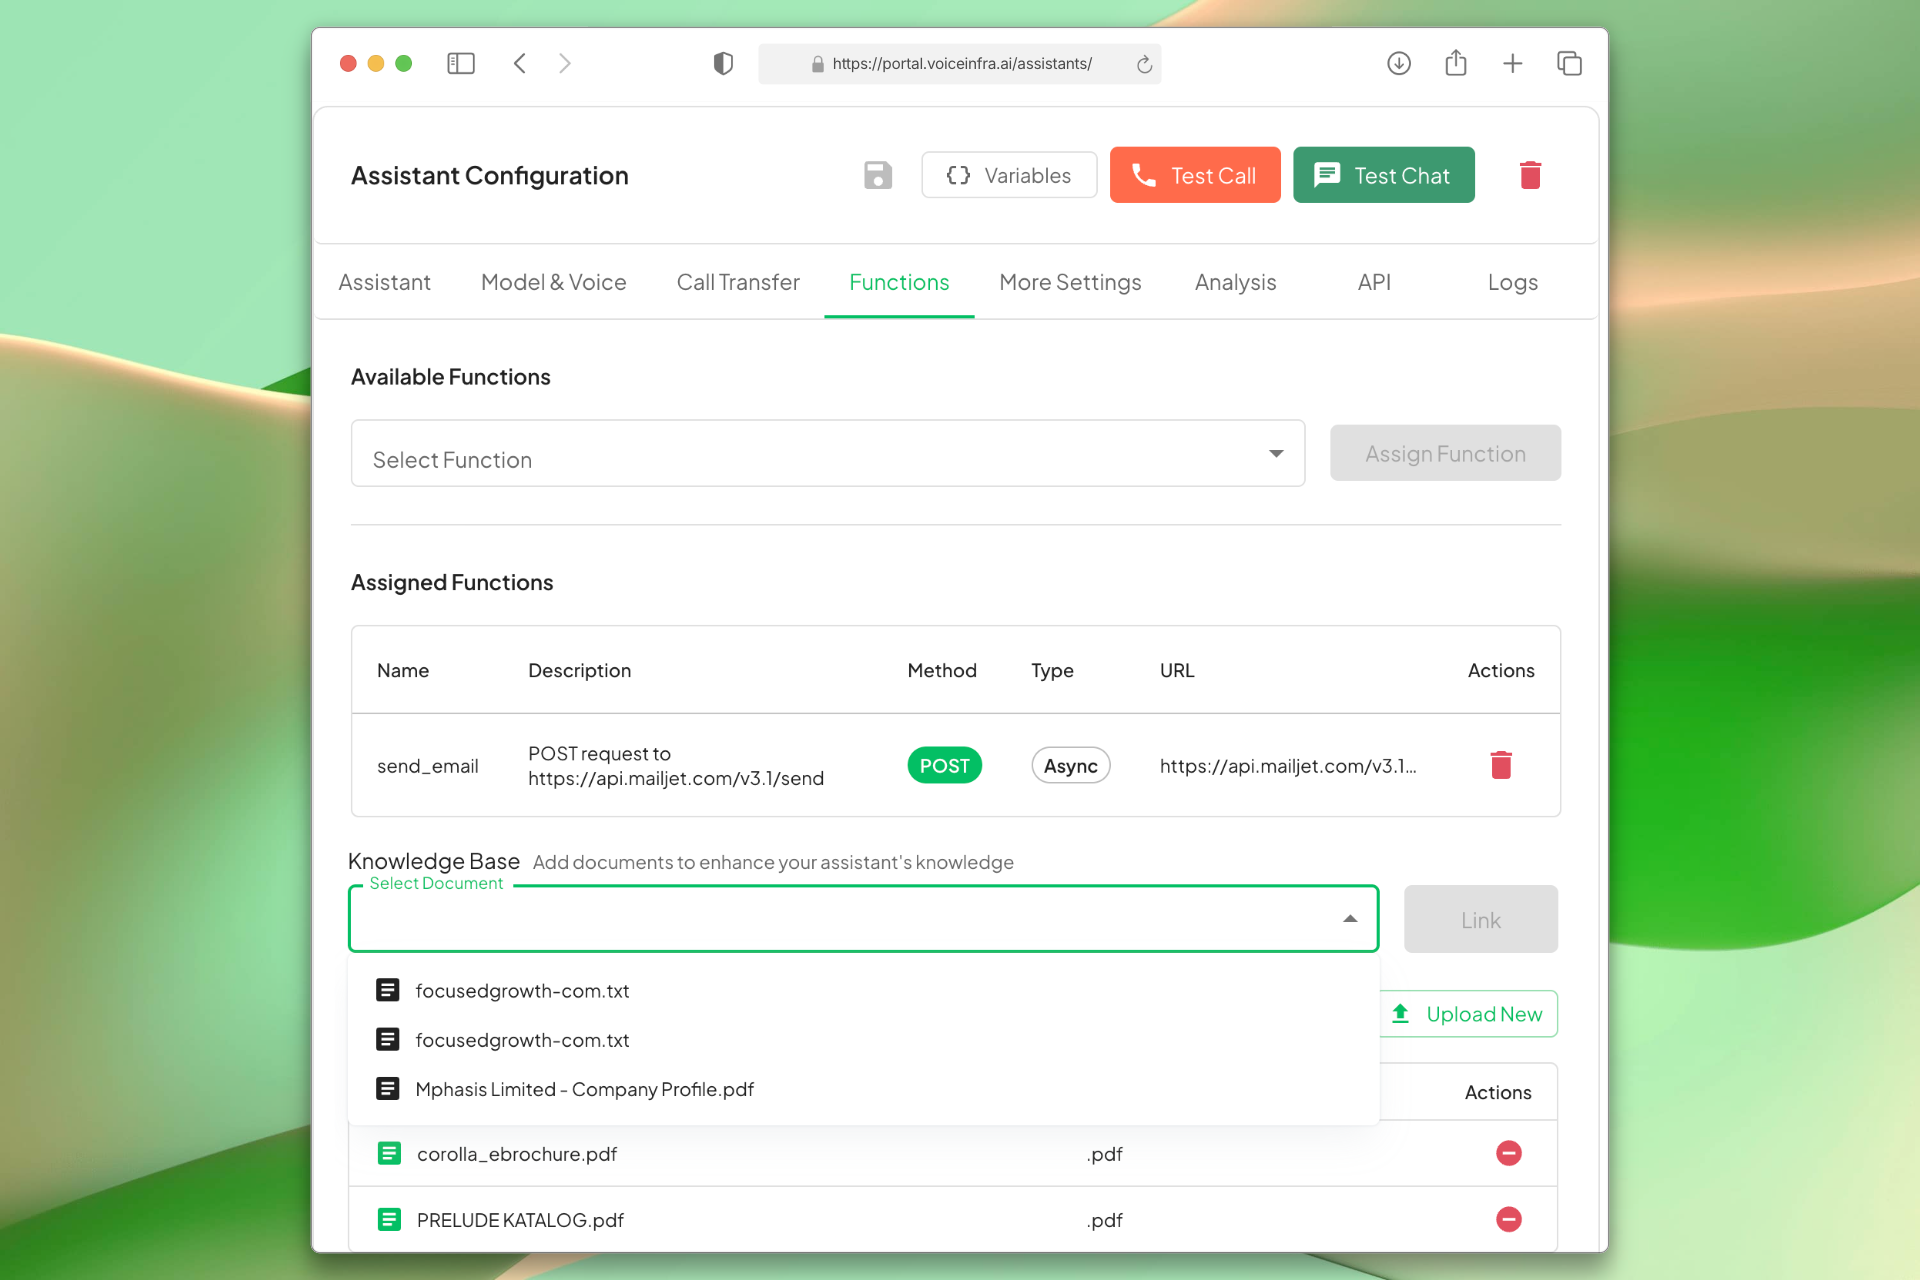
Task: Open the browser downloads icon
Action: point(1398,63)
